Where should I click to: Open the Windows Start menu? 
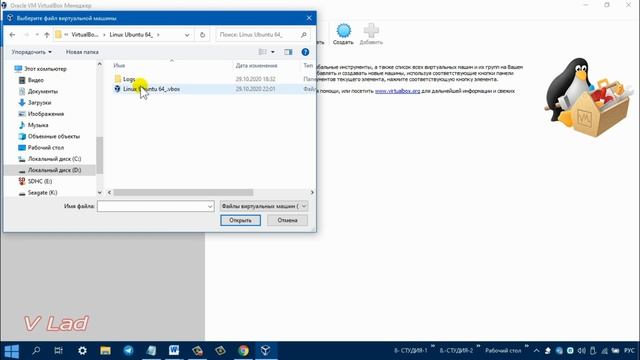[x=11, y=351]
